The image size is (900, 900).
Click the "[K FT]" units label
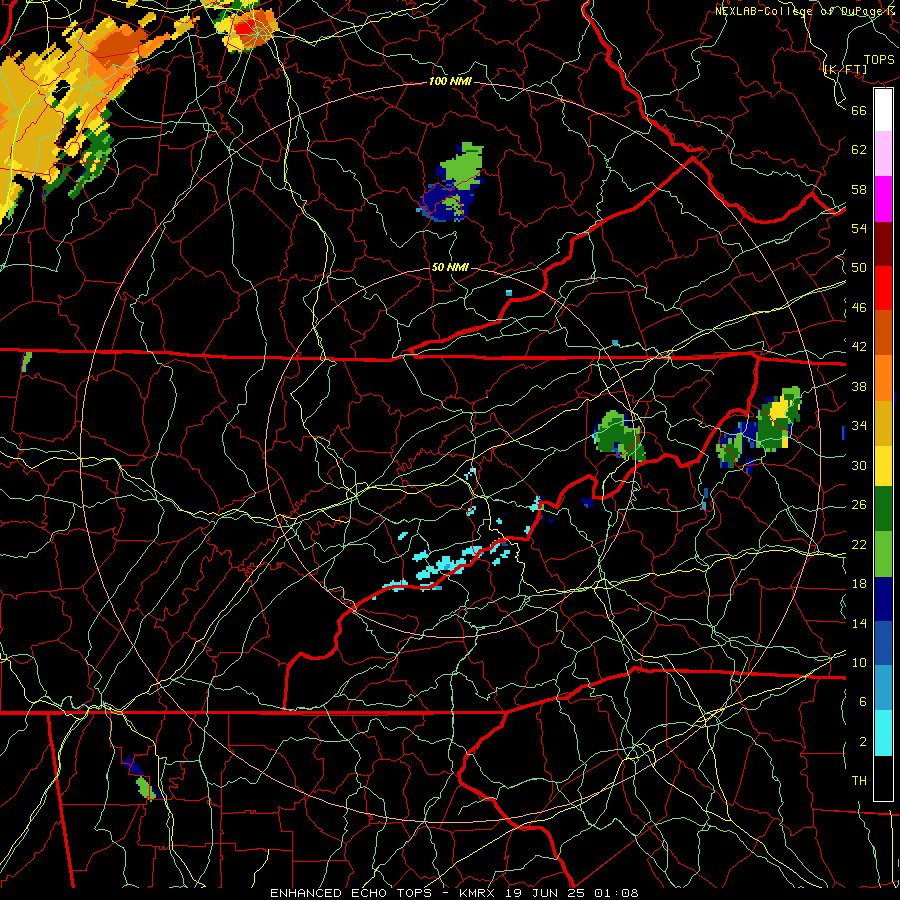[x=845, y=70]
